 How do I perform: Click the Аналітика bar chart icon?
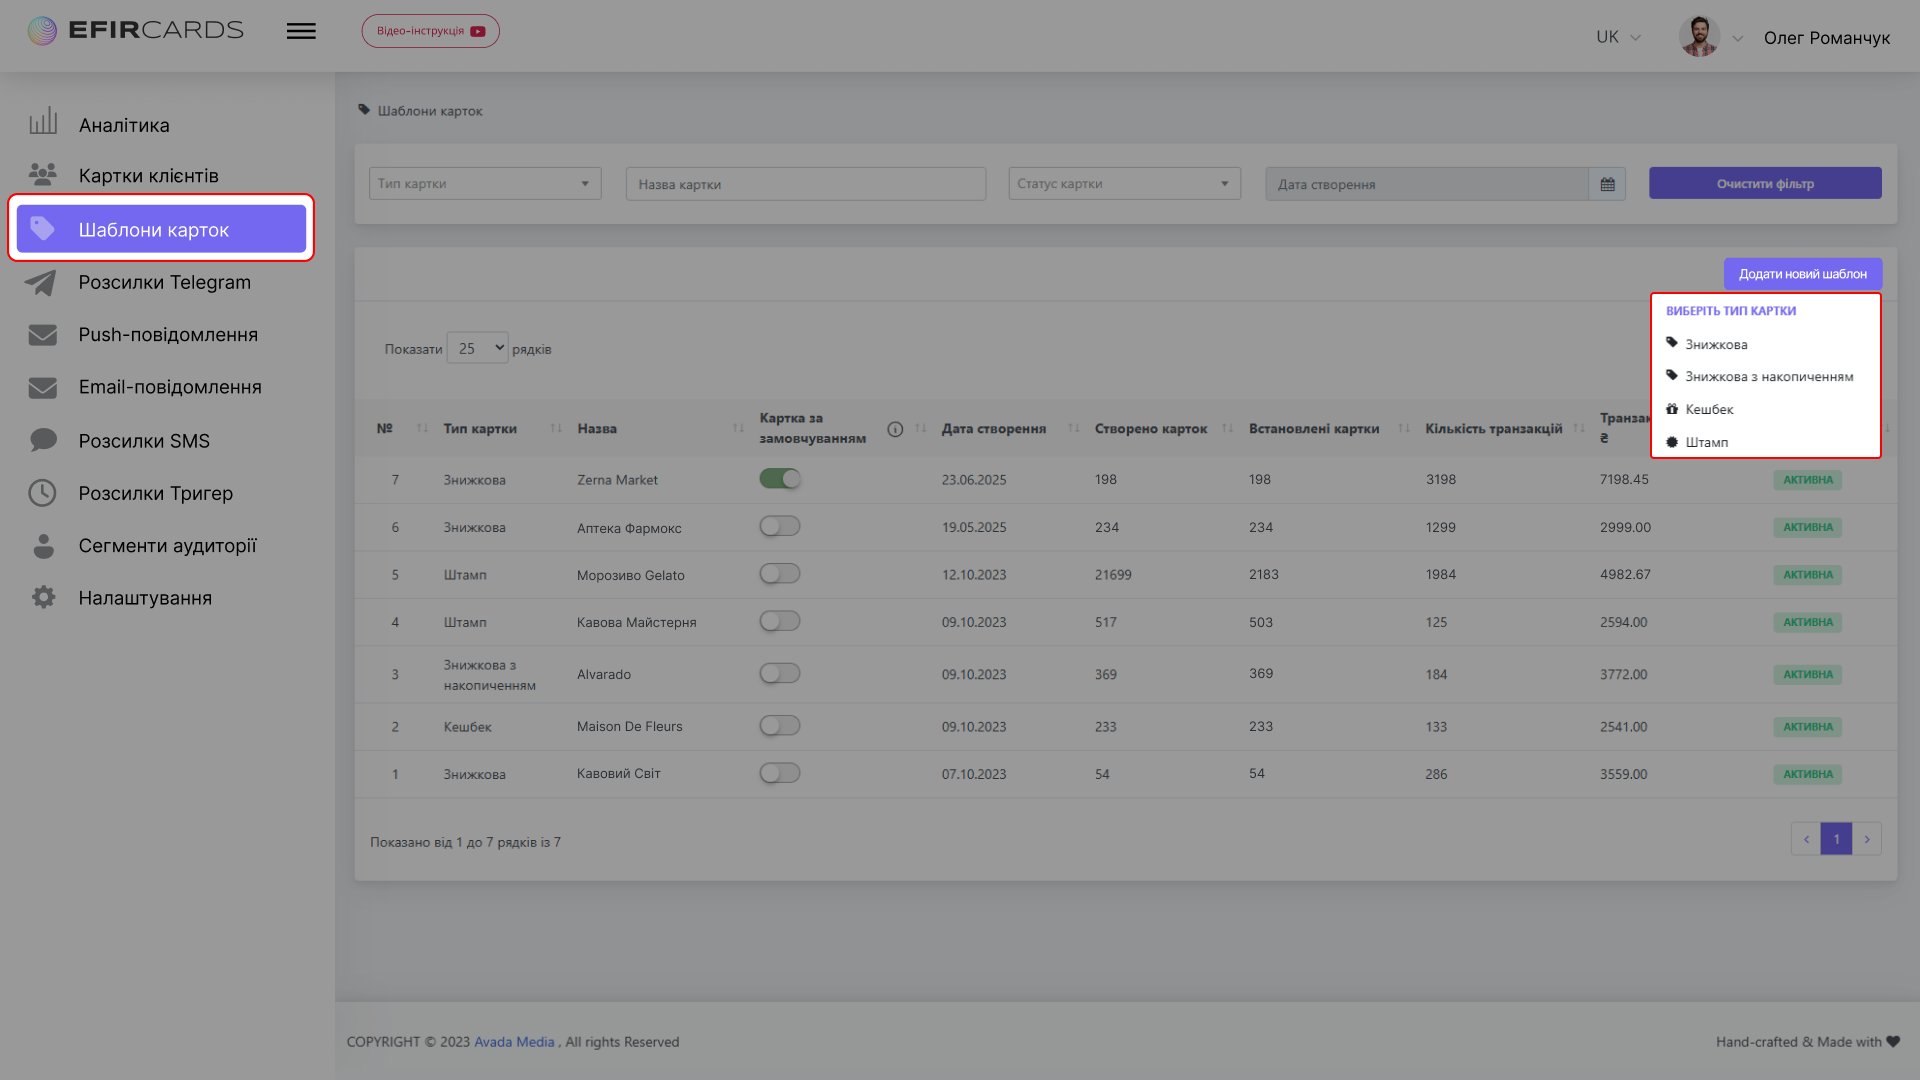[x=43, y=122]
